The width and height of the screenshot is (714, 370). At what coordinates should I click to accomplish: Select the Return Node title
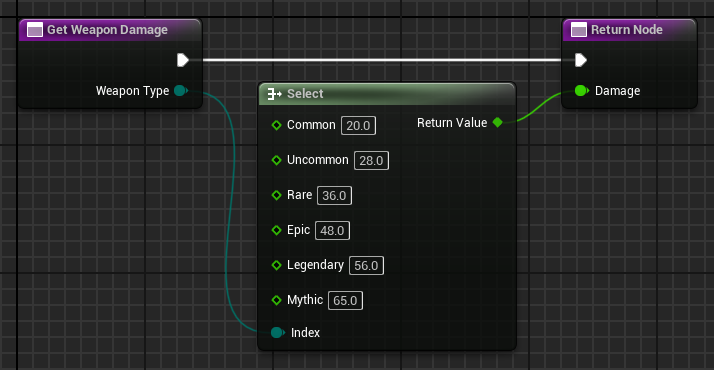627,30
